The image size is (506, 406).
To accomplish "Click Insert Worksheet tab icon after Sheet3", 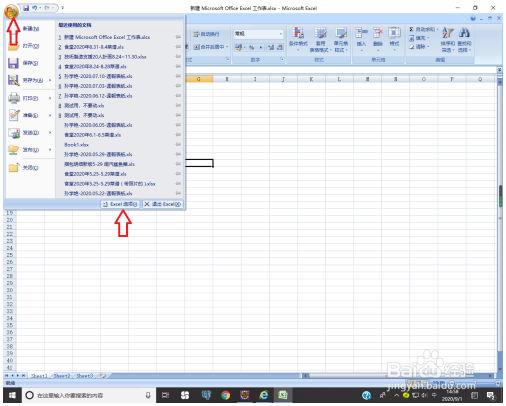I will 103,376.
